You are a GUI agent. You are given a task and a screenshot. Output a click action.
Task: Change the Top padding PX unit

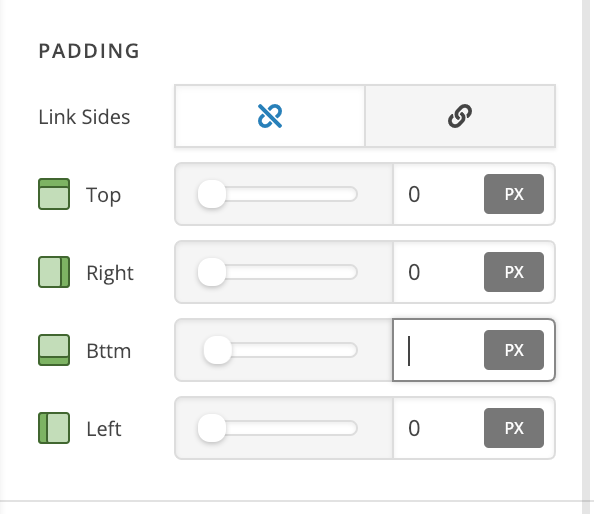click(514, 194)
